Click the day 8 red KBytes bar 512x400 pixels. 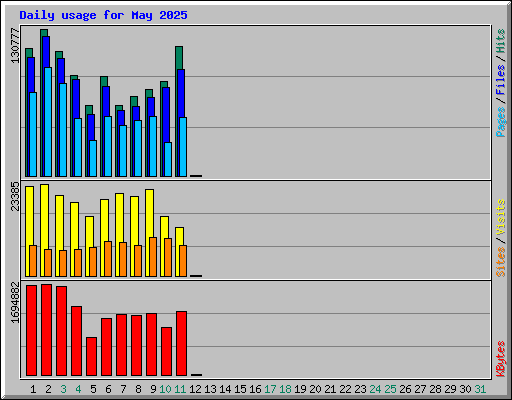pyautogui.click(x=136, y=345)
